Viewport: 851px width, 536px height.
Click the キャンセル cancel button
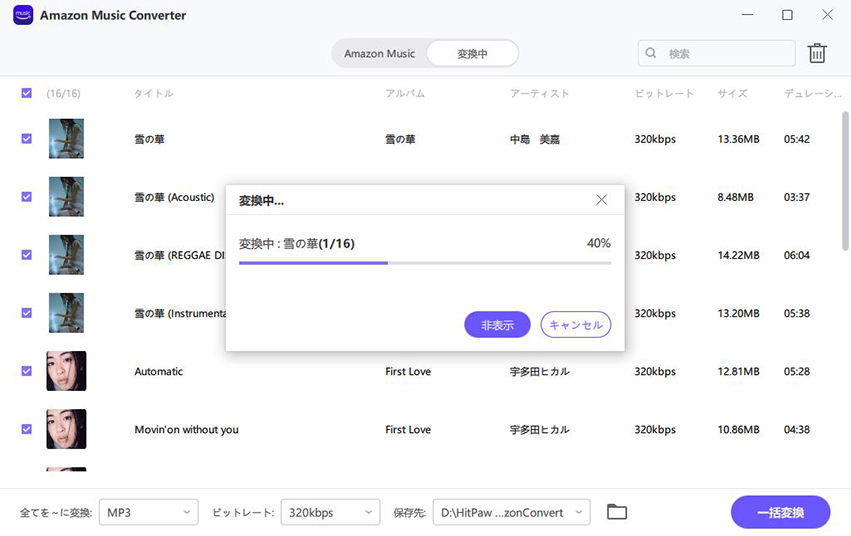pyautogui.click(x=576, y=324)
